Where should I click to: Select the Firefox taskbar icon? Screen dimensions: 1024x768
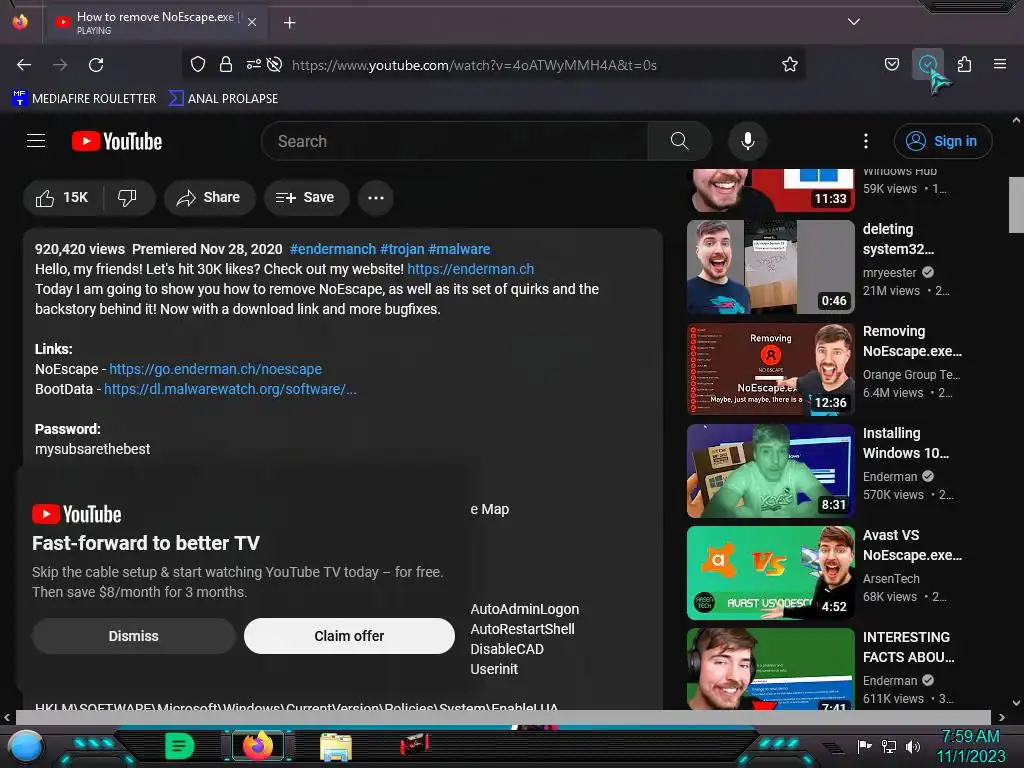point(258,746)
